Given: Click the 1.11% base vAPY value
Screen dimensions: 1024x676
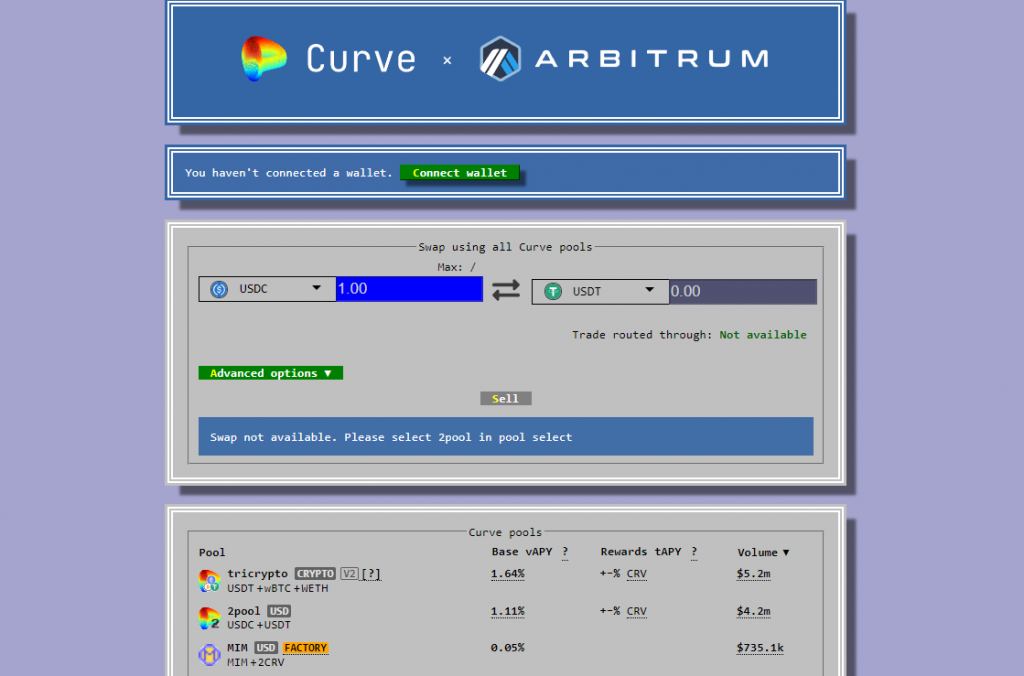Looking at the screenshot, I should pyautogui.click(x=507, y=611).
